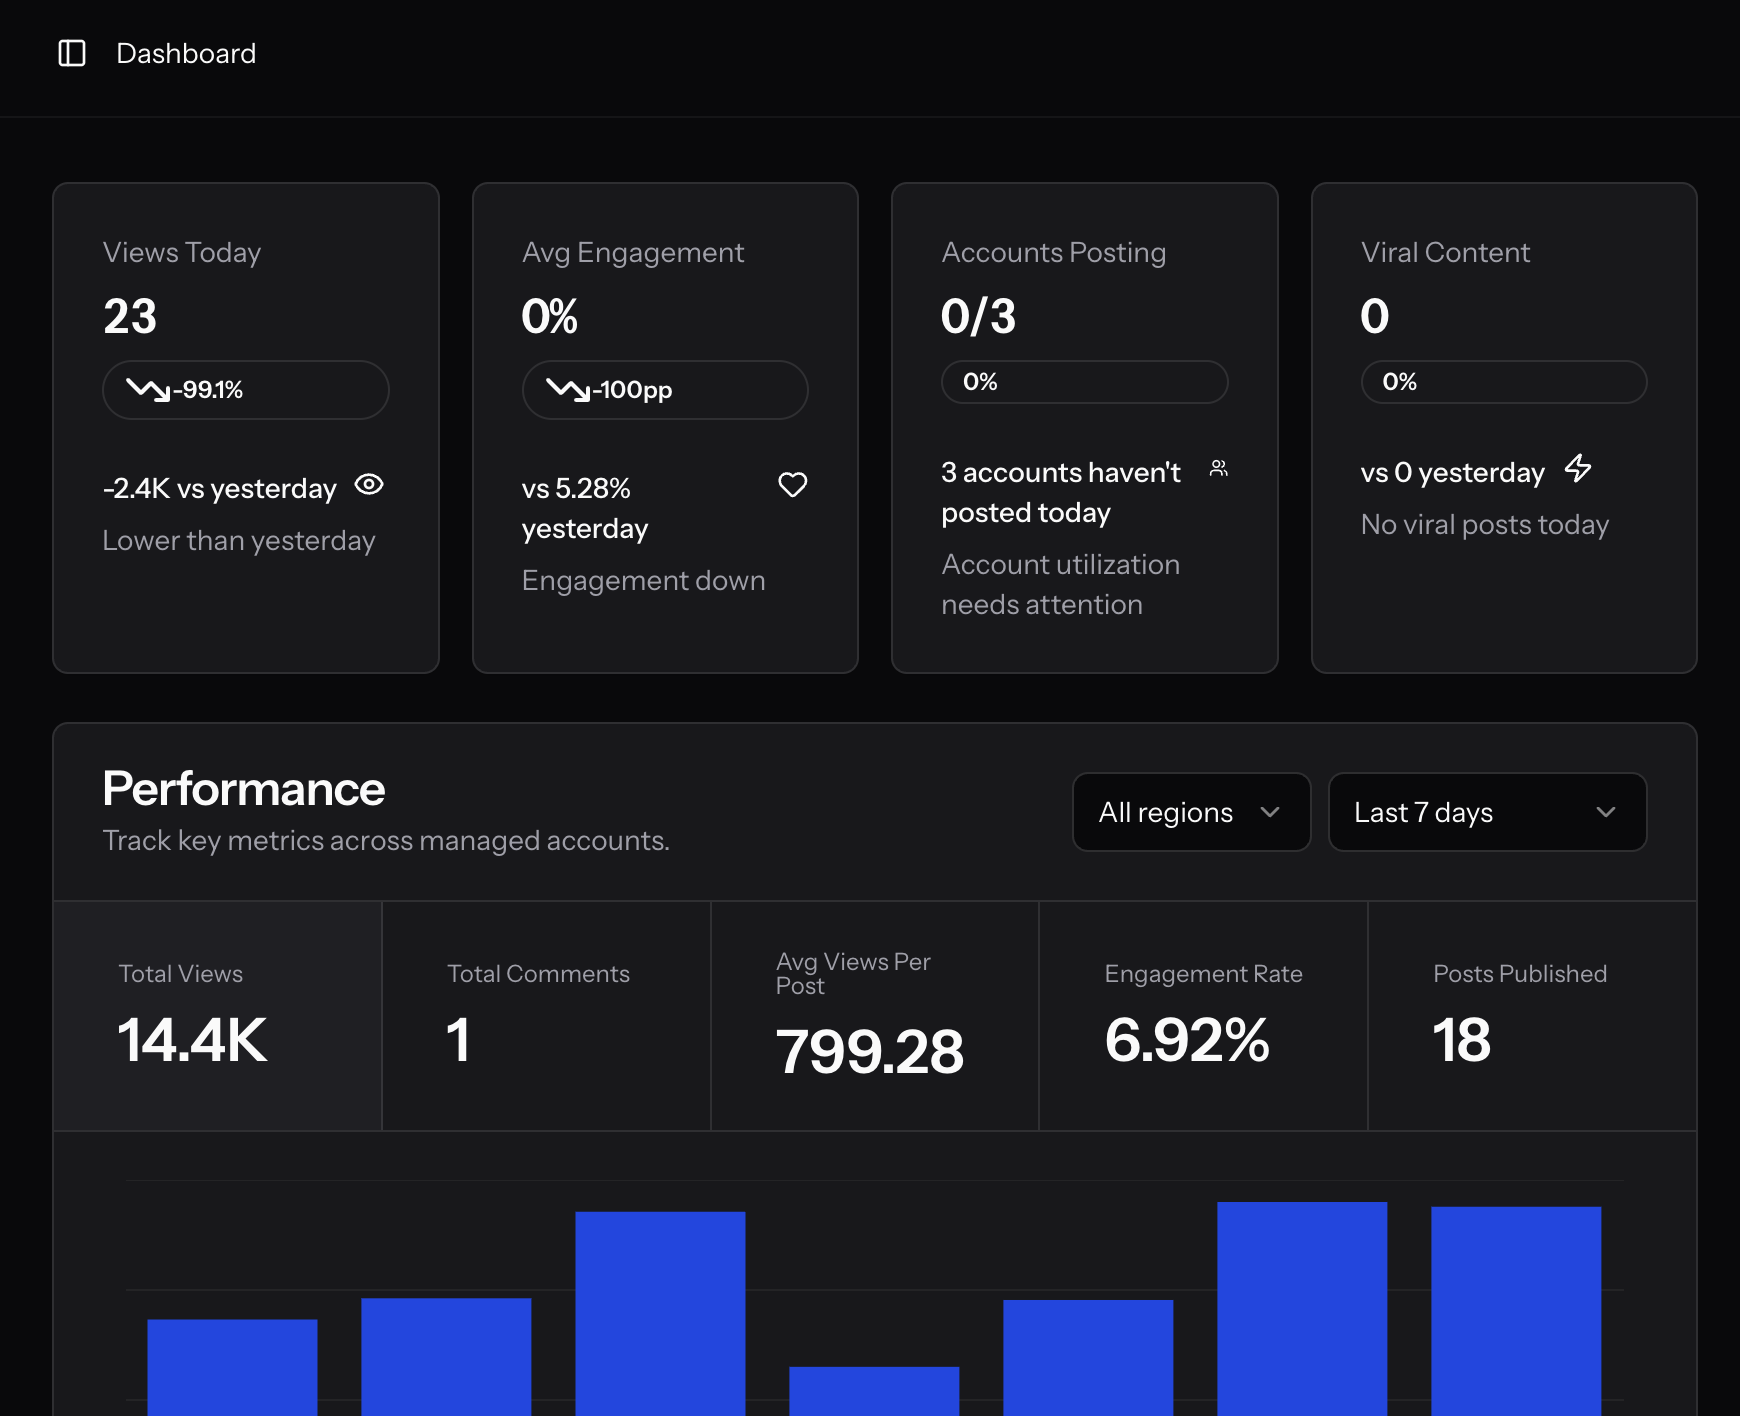Select the Total Views metric tab
Image resolution: width=1740 pixels, height=1416 pixels.
pos(217,1016)
